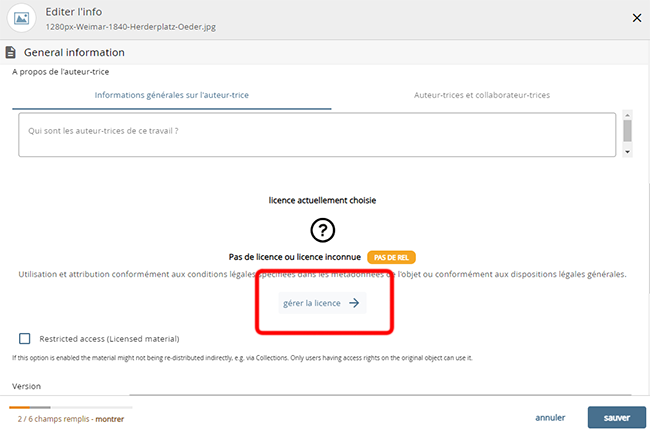Screen dimensions: 650x434
Task: Enable Restricted access (Licensed material) checkbox
Action: (x=24, y=339)
